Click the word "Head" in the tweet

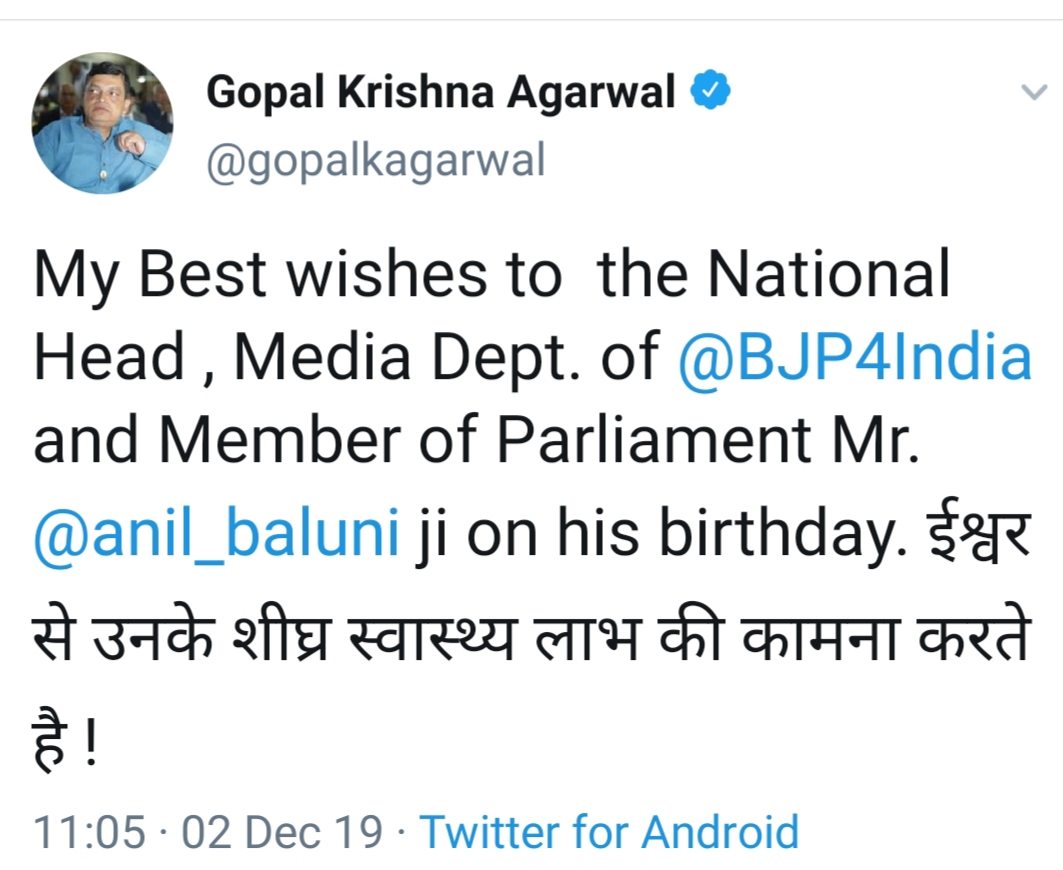pos(109,357)
